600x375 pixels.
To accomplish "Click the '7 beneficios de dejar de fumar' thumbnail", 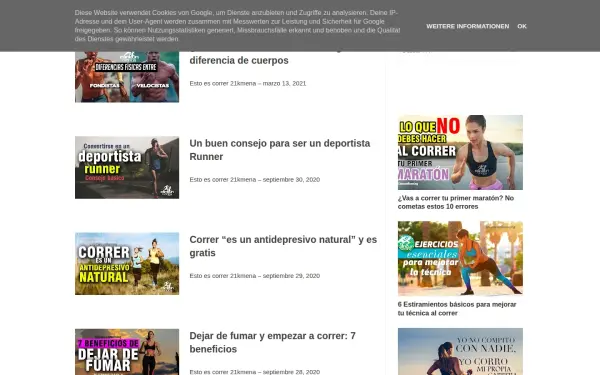I will coord(127,352).
